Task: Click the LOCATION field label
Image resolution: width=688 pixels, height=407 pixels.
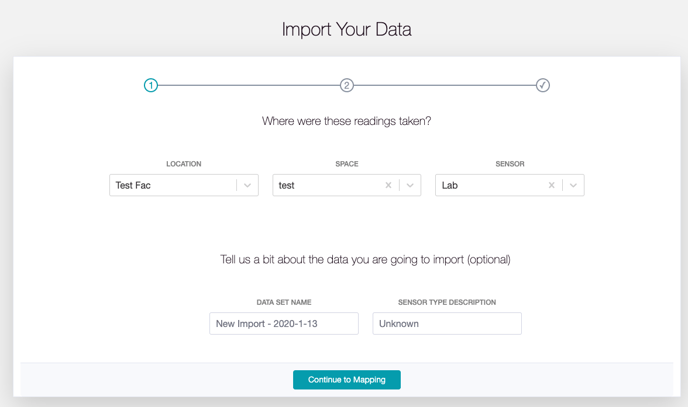Action: (x=183, y=164)
